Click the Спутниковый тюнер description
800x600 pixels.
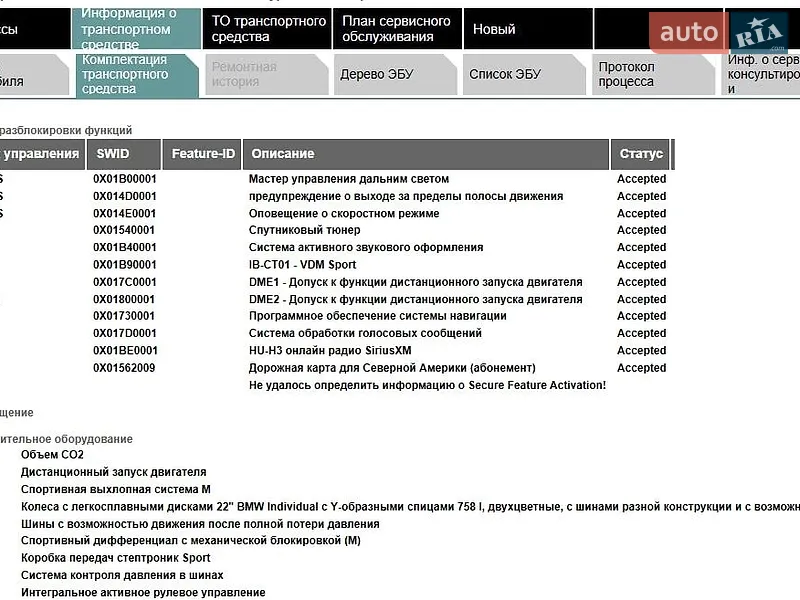coord(305,230)
